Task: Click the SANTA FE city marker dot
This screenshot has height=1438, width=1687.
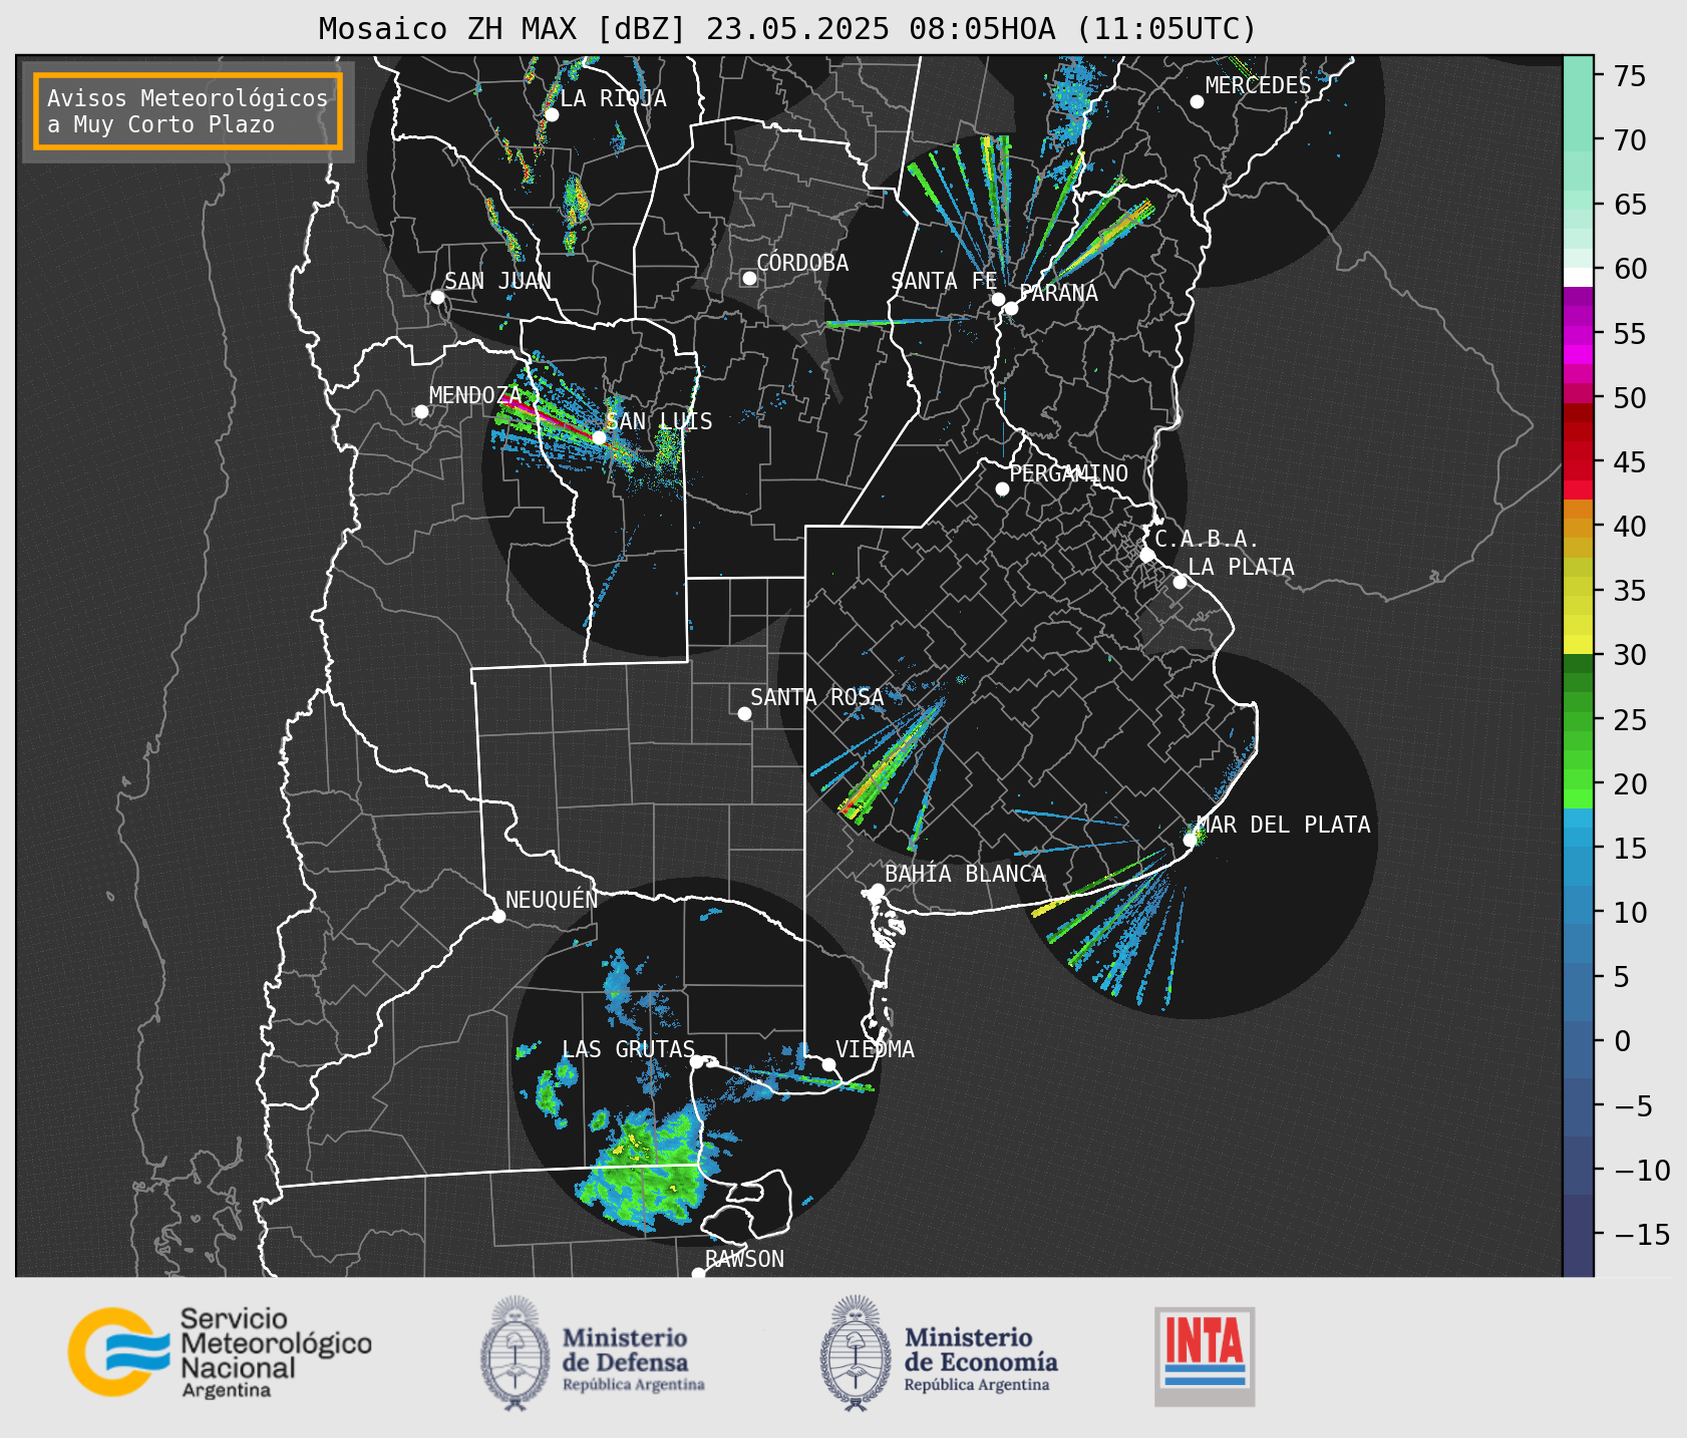Action: click(x=998, y=299)
